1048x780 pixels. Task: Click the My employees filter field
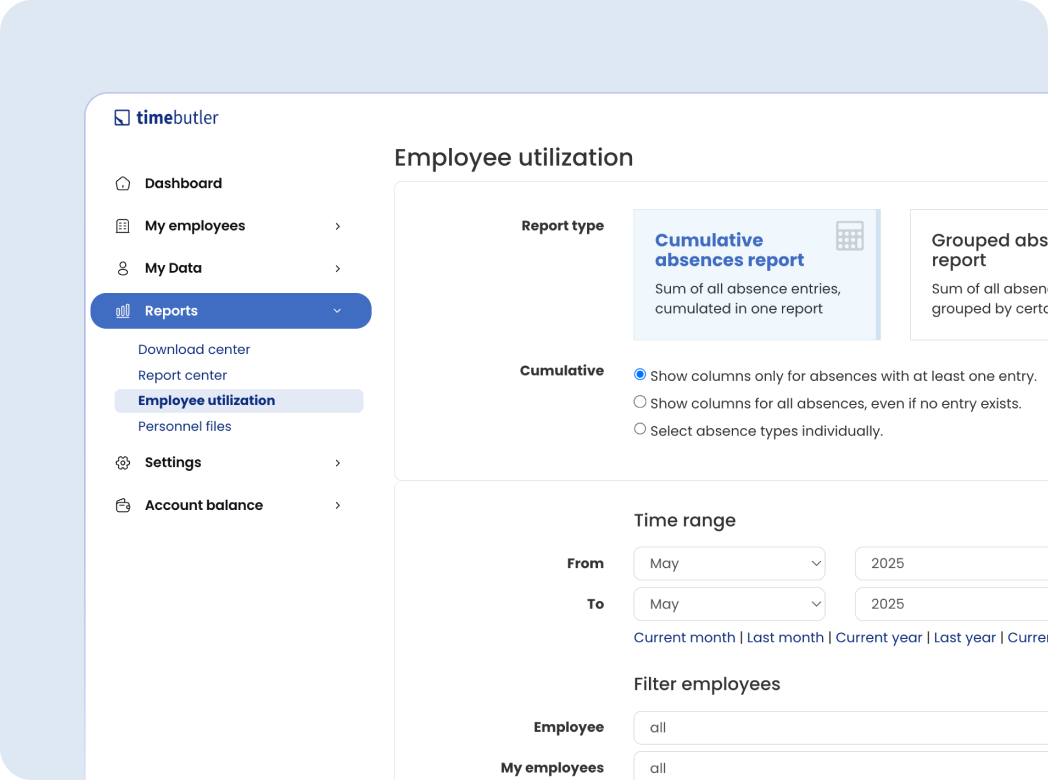[x=841, y=766]
